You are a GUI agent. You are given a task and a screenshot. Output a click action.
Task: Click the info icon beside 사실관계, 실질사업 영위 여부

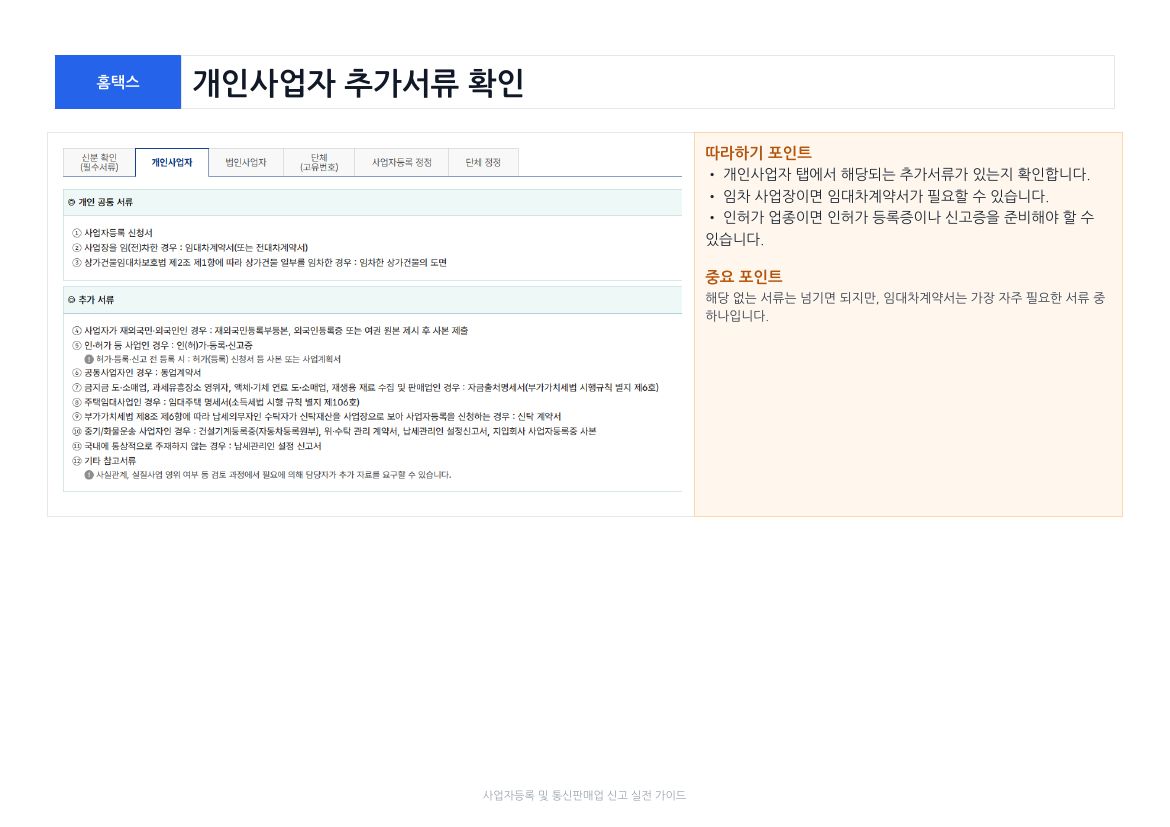89,475
